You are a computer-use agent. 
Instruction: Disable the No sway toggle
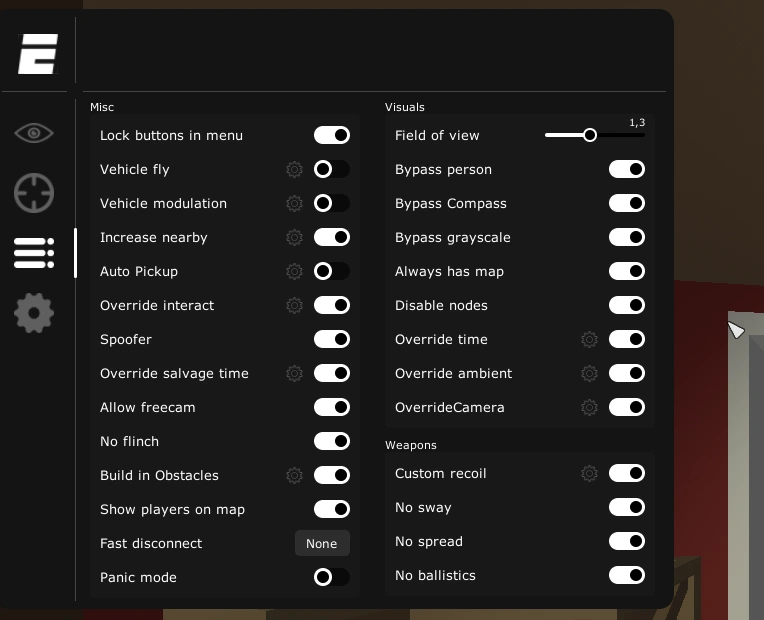[627, 507]
